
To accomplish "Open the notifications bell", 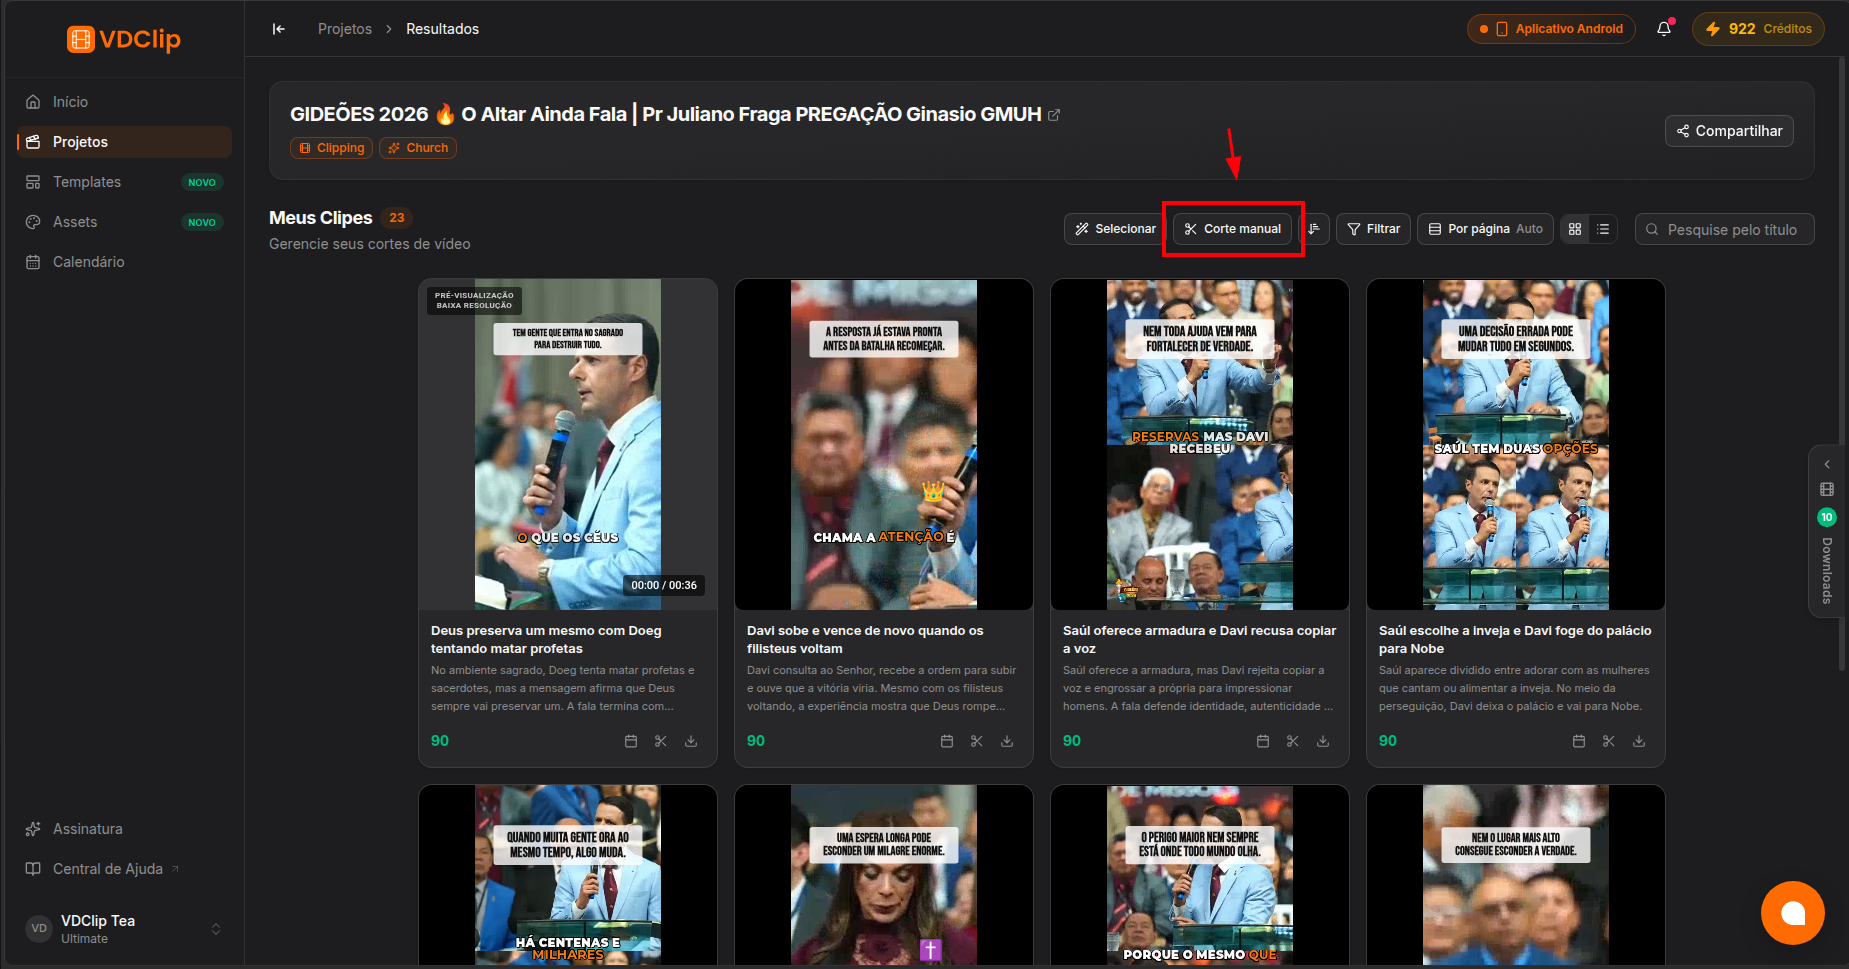I will click(x=1664, y=29).
